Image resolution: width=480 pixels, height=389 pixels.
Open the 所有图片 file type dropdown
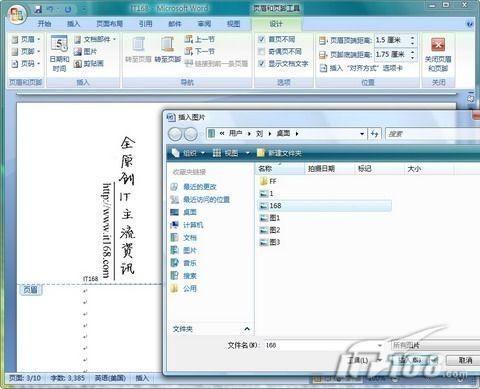(435, 345)
